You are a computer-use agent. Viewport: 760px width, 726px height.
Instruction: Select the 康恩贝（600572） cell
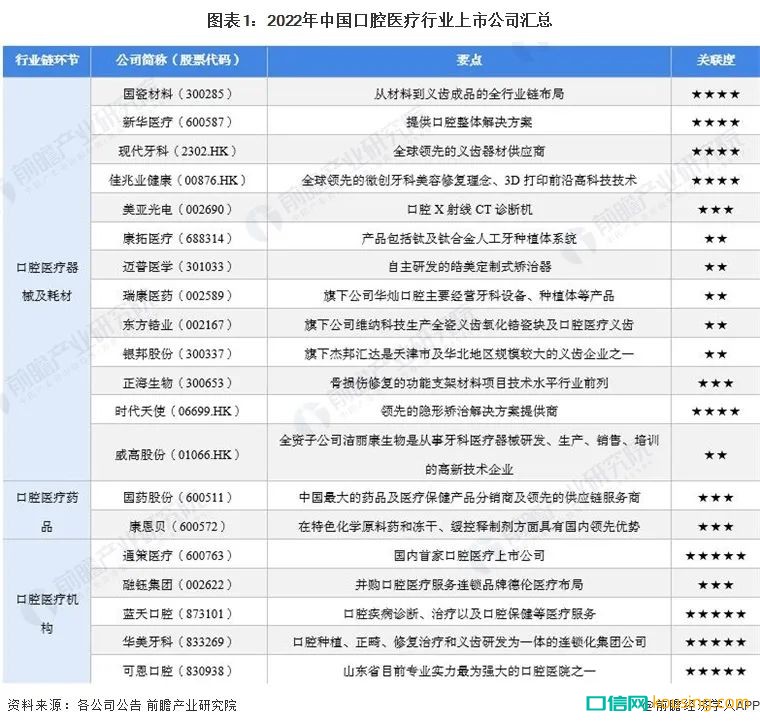click(x=178, y=526)
